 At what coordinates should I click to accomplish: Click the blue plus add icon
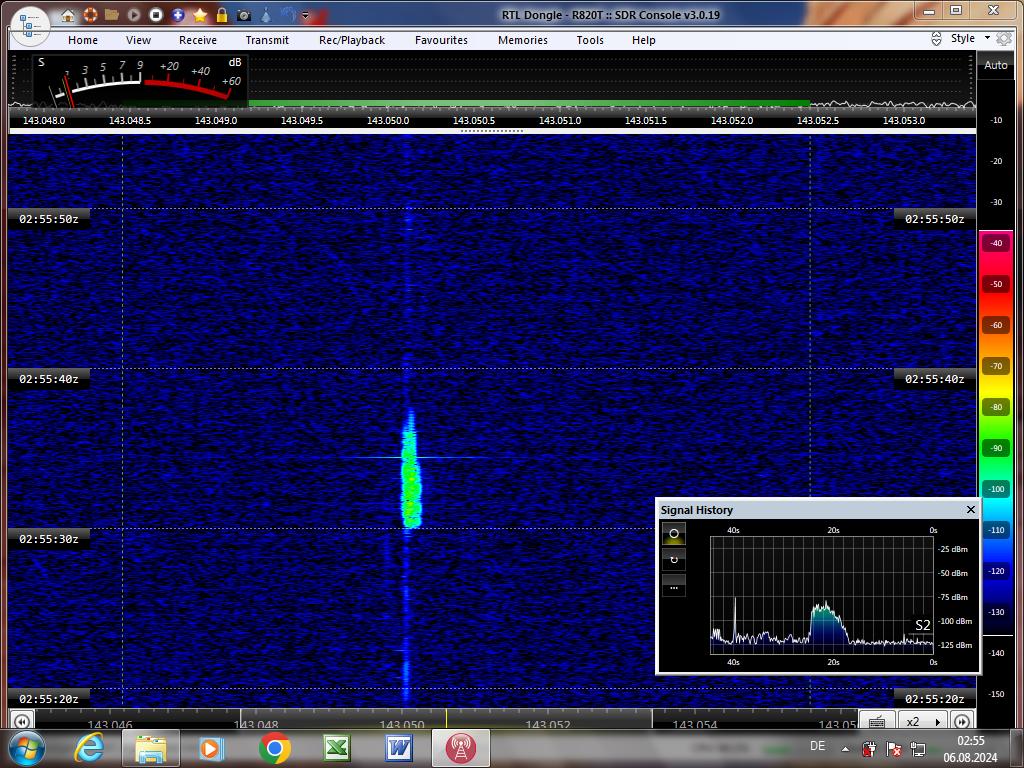coord(178,14)
